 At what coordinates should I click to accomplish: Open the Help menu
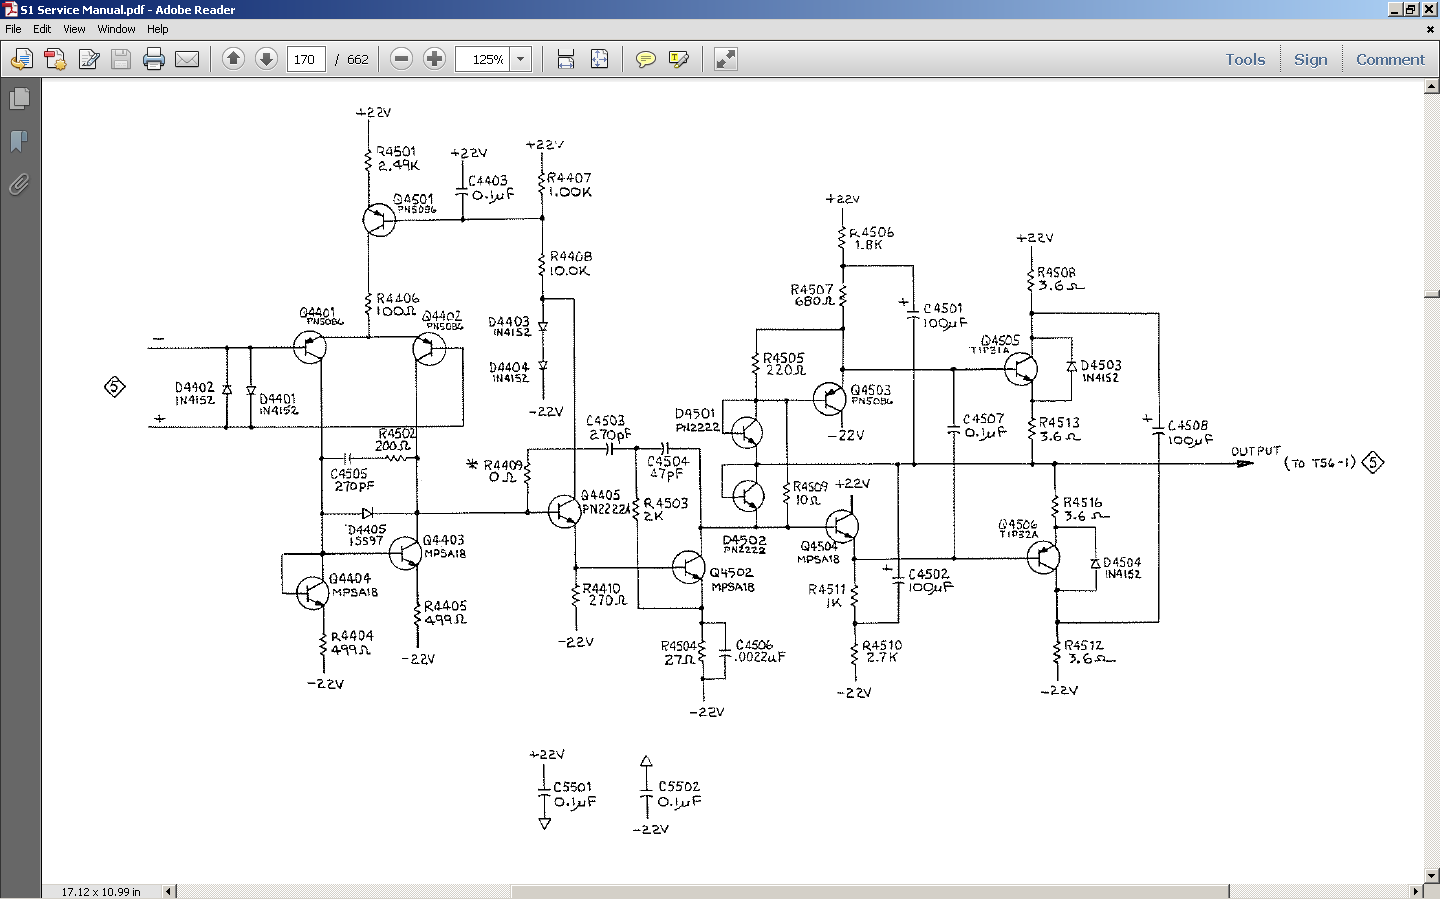click(158, 29)
